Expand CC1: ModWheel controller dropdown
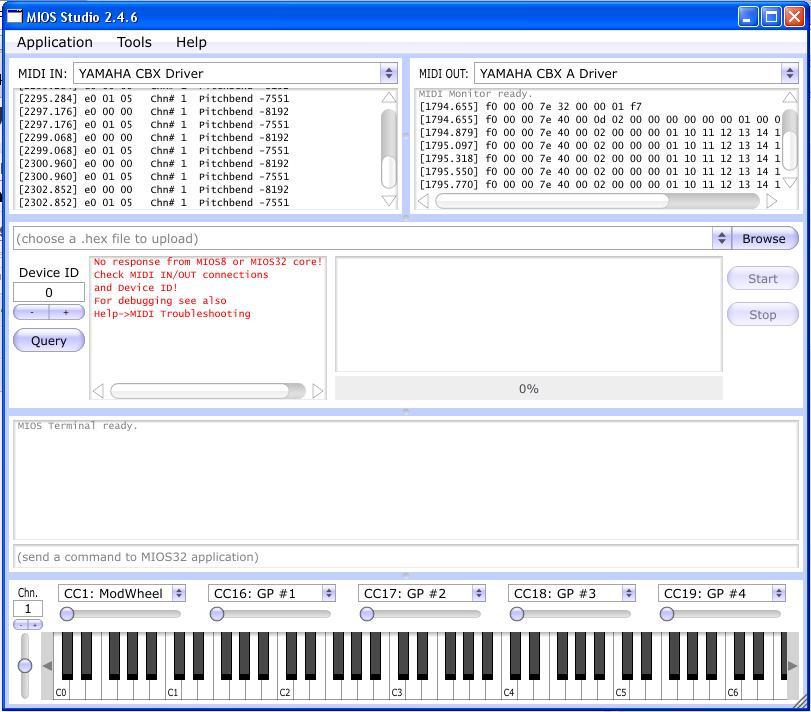The height and width of the screenshot is (712, 811). 179,593
